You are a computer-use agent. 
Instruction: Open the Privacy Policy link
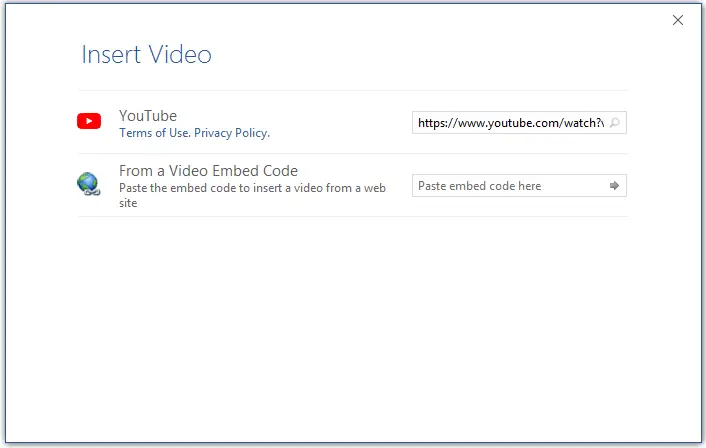click(232, 133)
